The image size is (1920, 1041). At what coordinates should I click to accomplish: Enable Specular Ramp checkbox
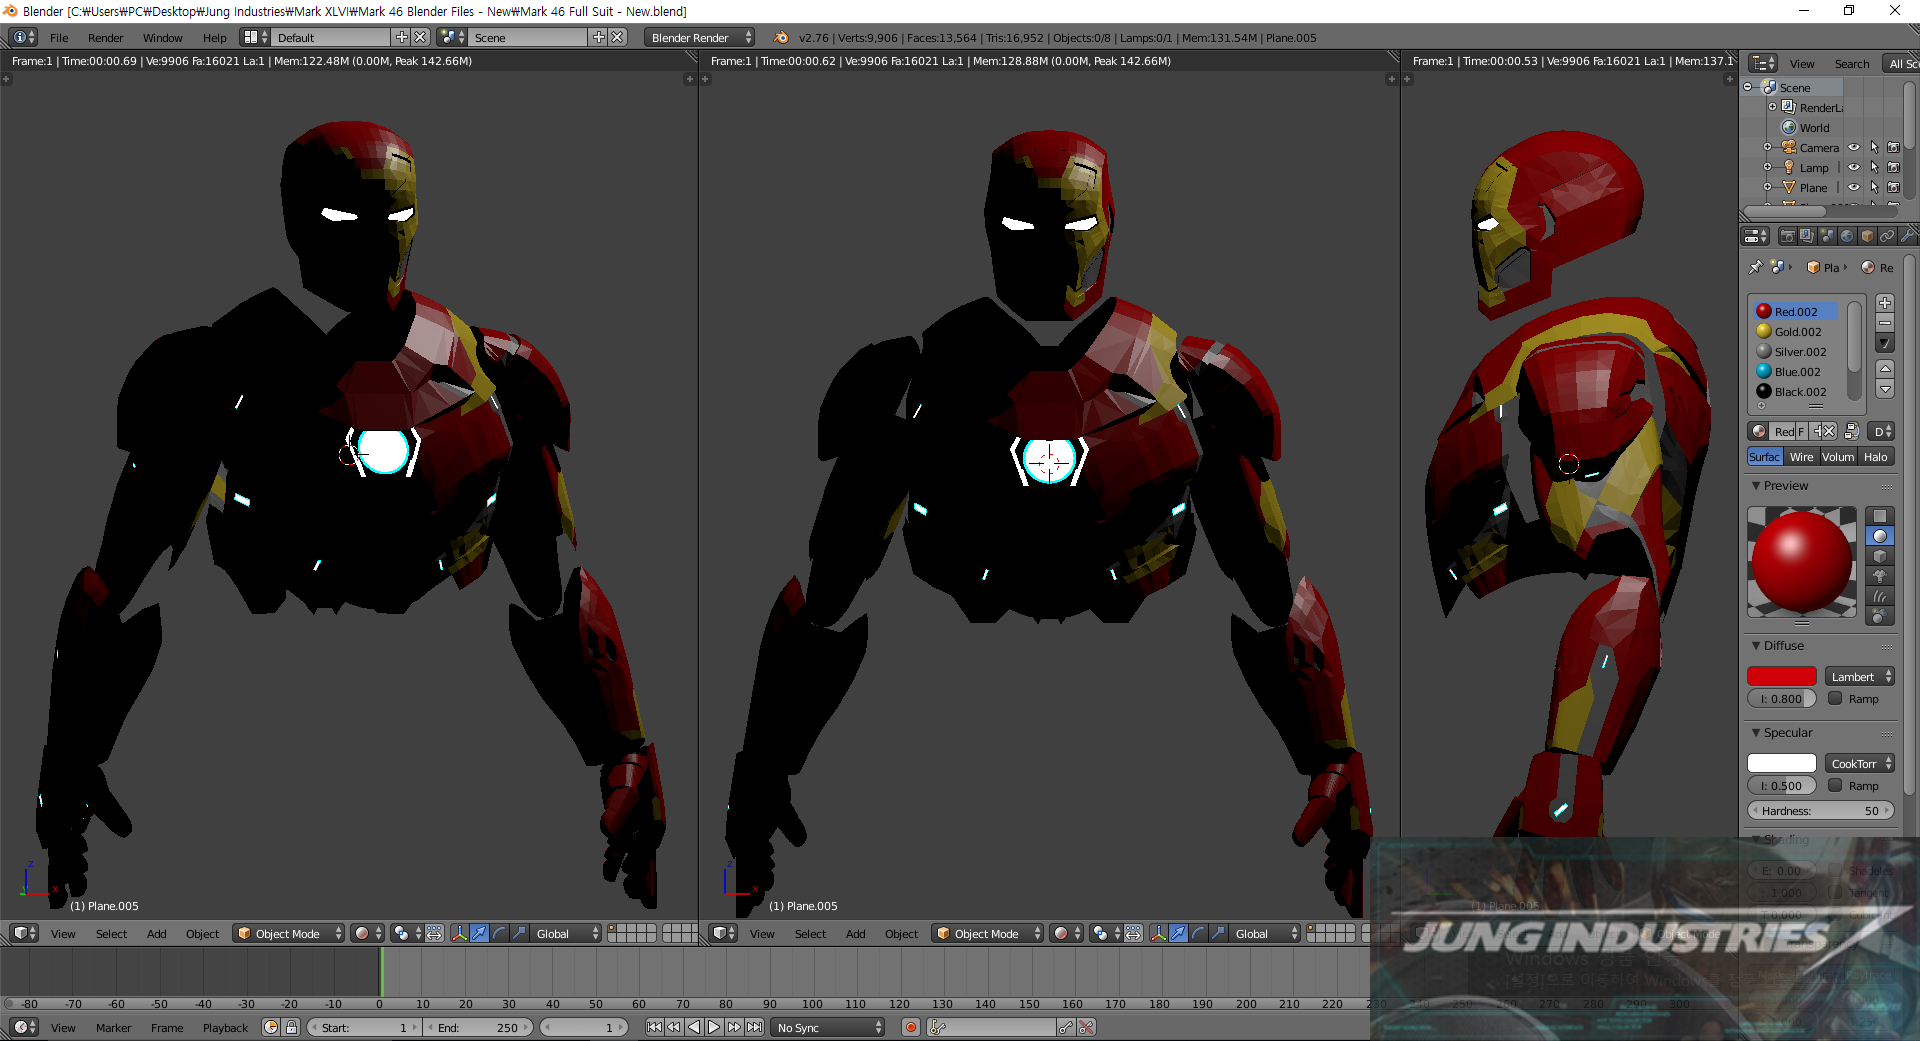[1835, 785]
